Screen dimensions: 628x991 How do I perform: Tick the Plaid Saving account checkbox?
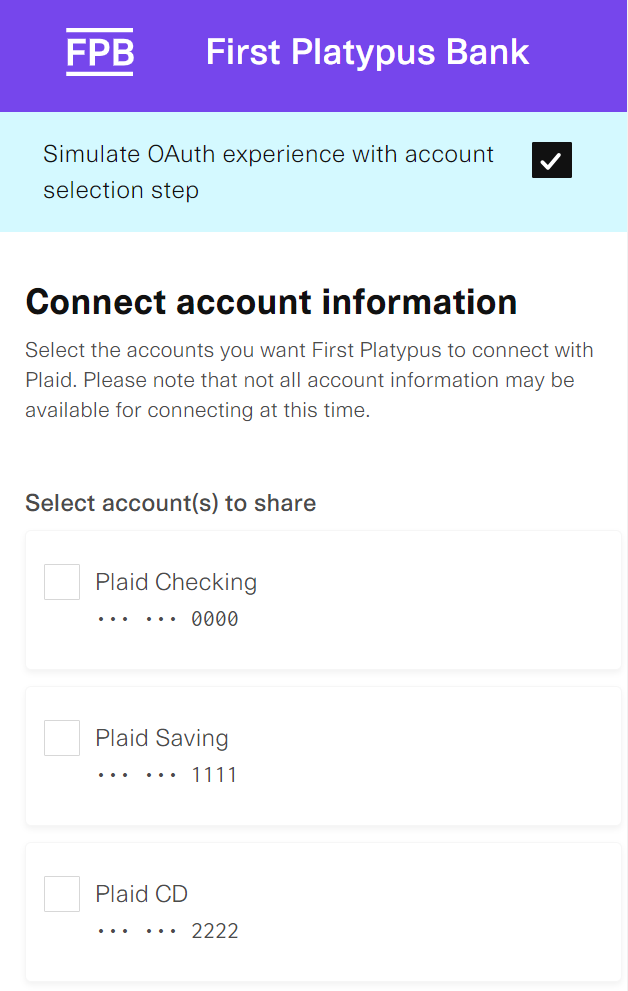(x=62, y=738)
